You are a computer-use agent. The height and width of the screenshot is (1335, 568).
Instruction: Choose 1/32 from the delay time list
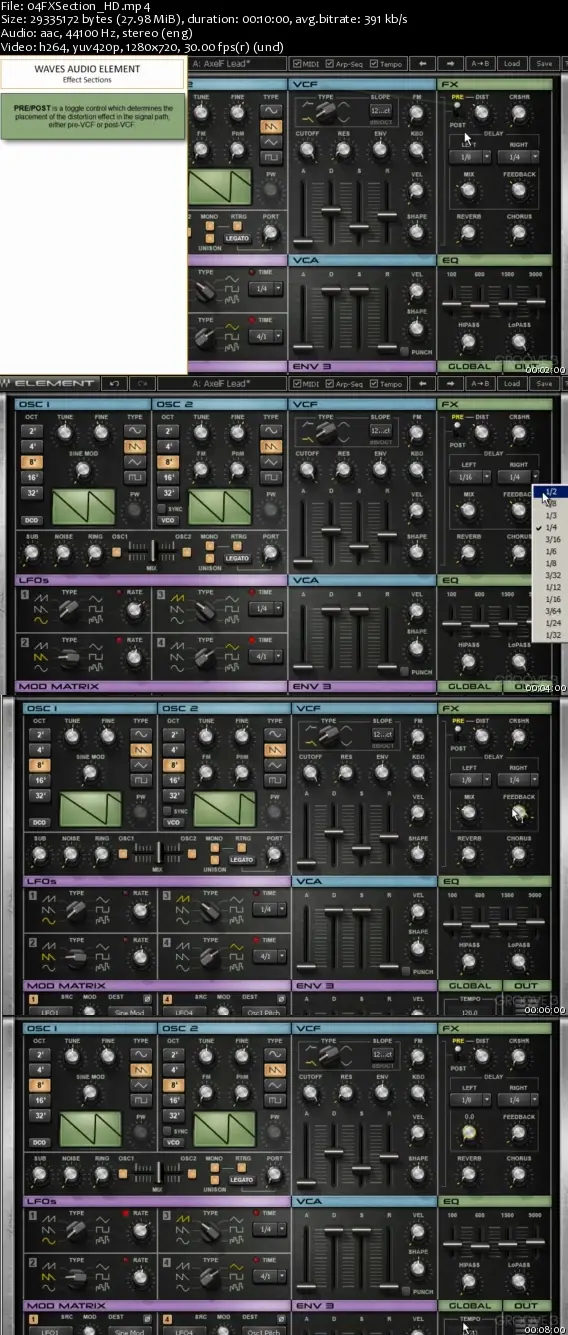[550, 635]
